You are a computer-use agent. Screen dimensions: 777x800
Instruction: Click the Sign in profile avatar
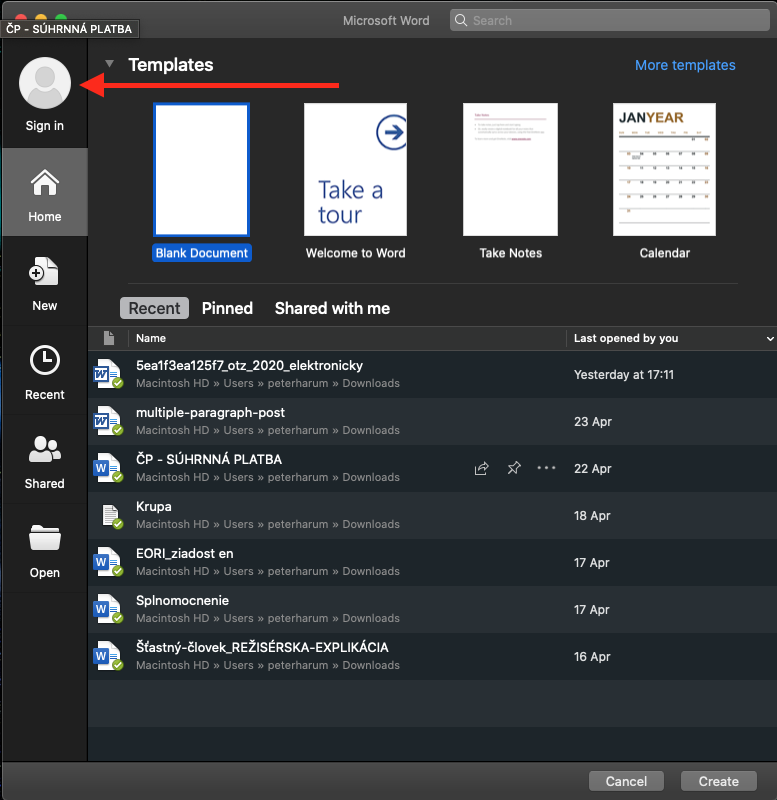click(45, 83)
